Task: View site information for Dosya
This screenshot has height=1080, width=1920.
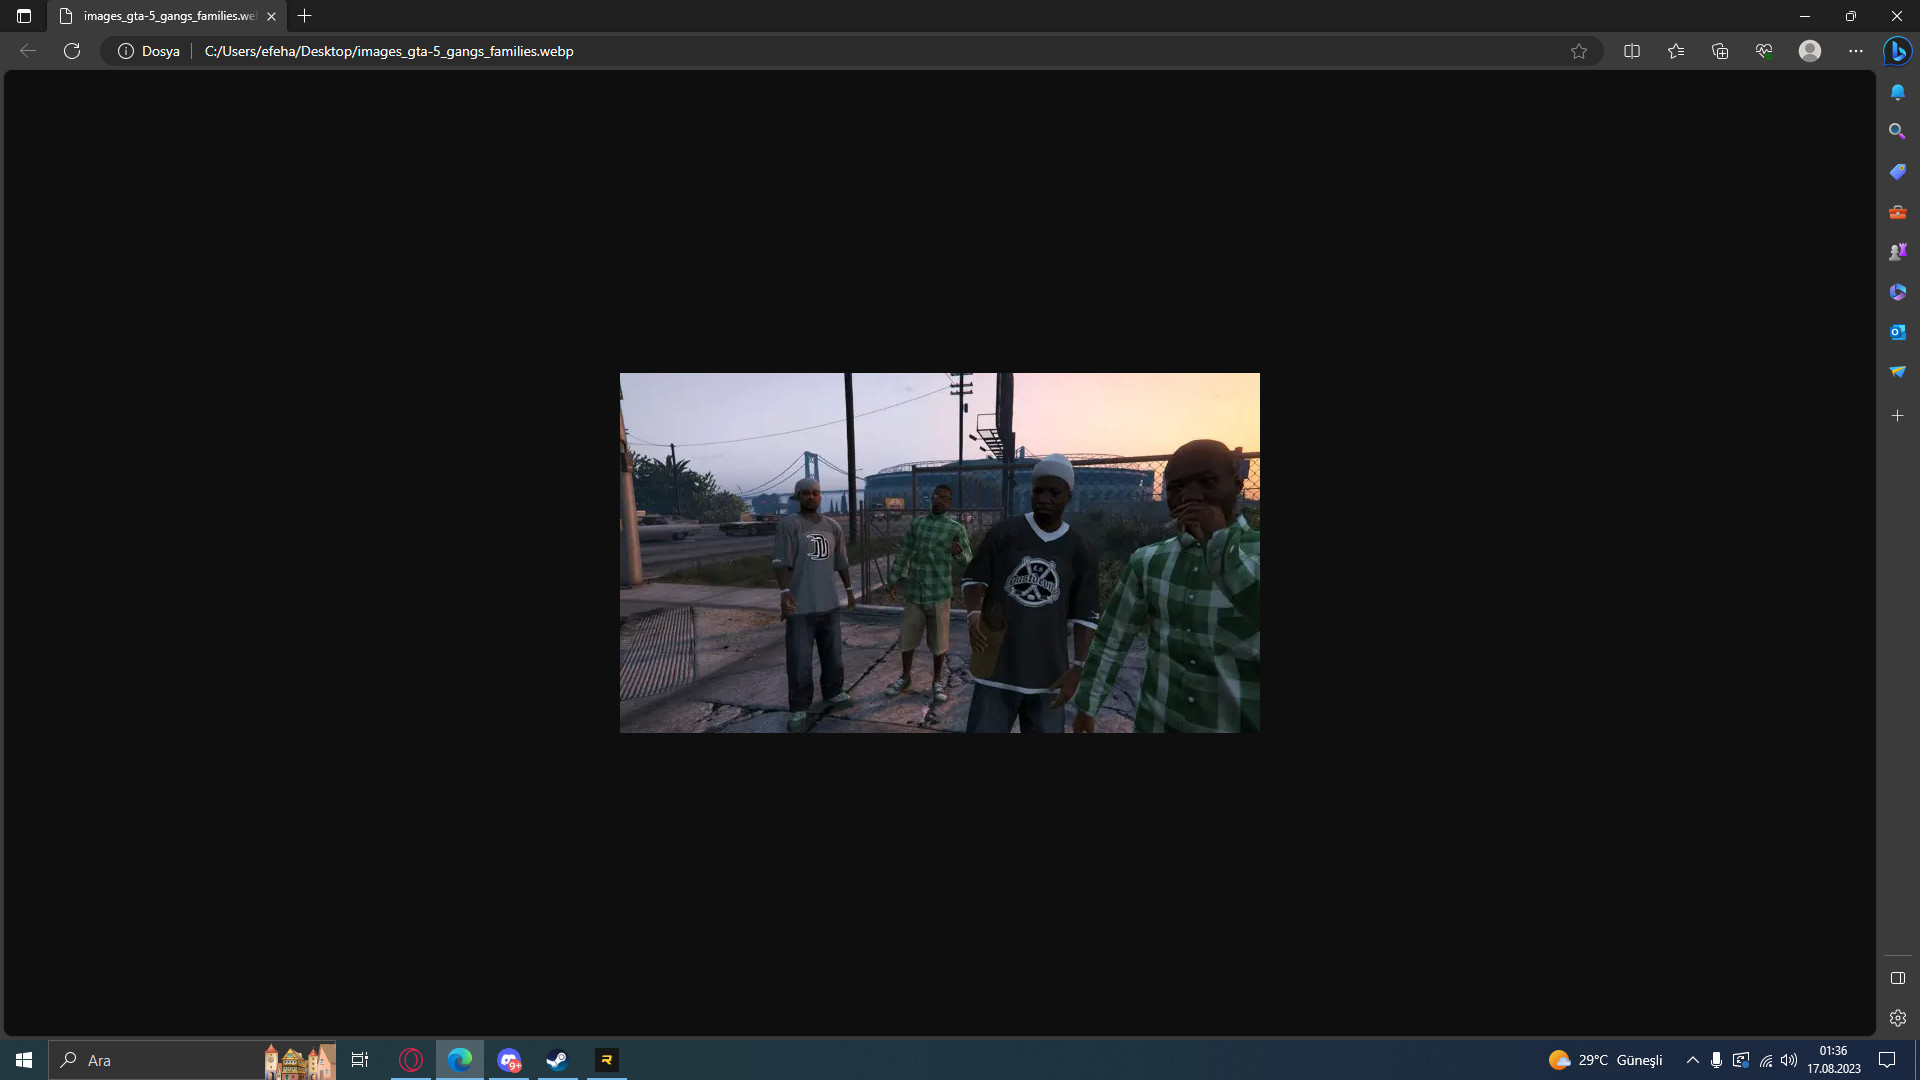Action: (x=149, y=51)
